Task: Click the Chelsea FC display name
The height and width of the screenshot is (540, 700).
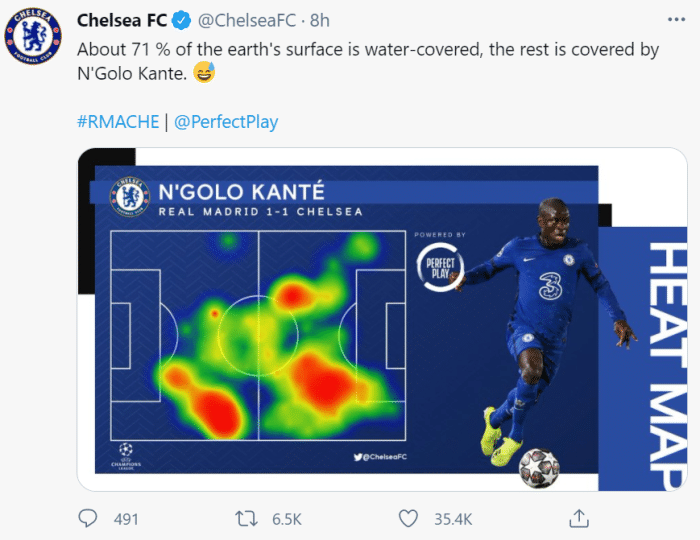Action: pos(121,20)
